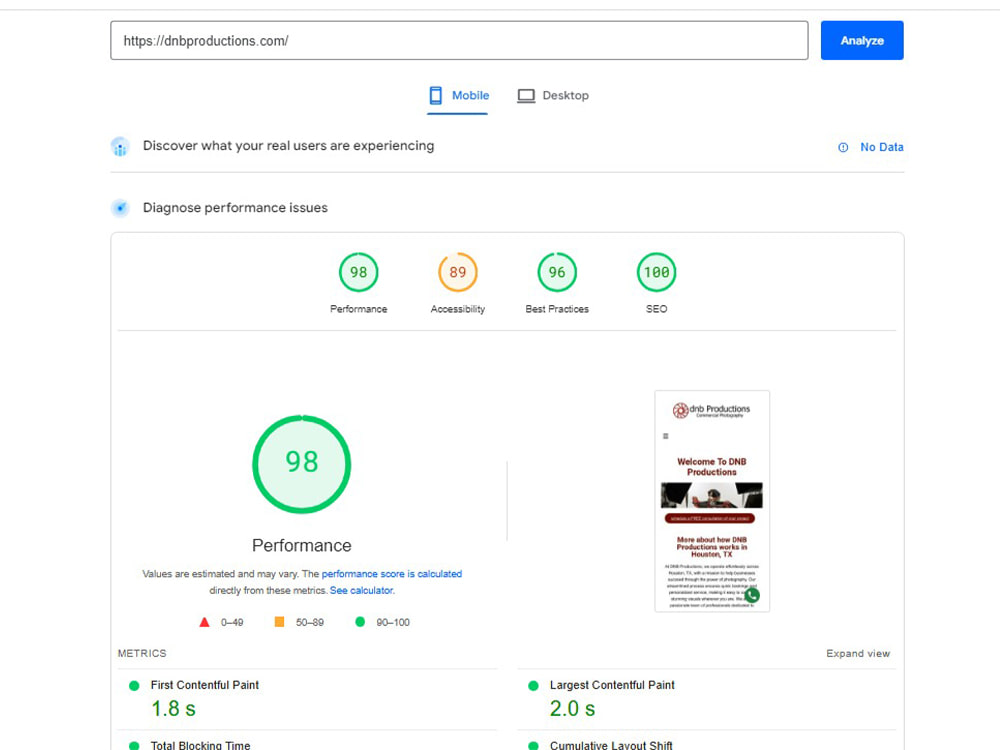The height and width of the screenshot is (750, 1000).
Task: Open the See calculator link
Action: click(362, 591)
